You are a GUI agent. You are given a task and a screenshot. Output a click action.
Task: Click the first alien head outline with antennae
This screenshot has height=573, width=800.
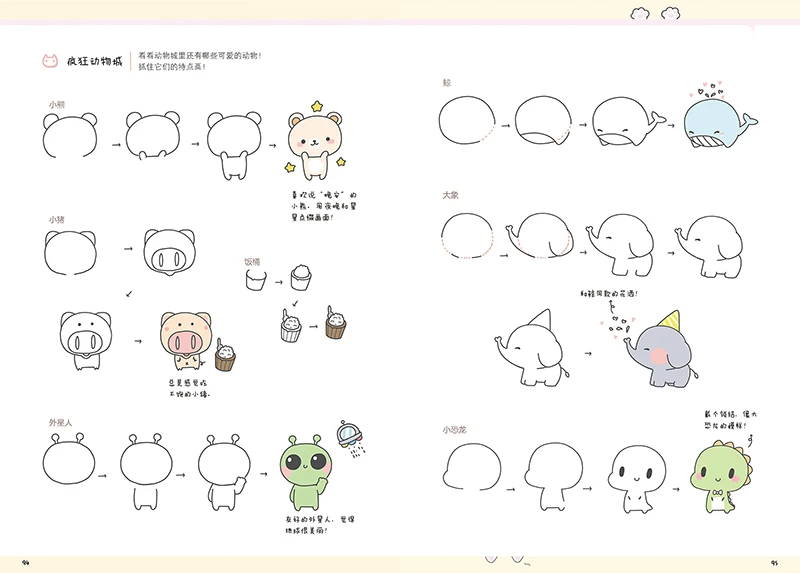click(x=69, y=459)
